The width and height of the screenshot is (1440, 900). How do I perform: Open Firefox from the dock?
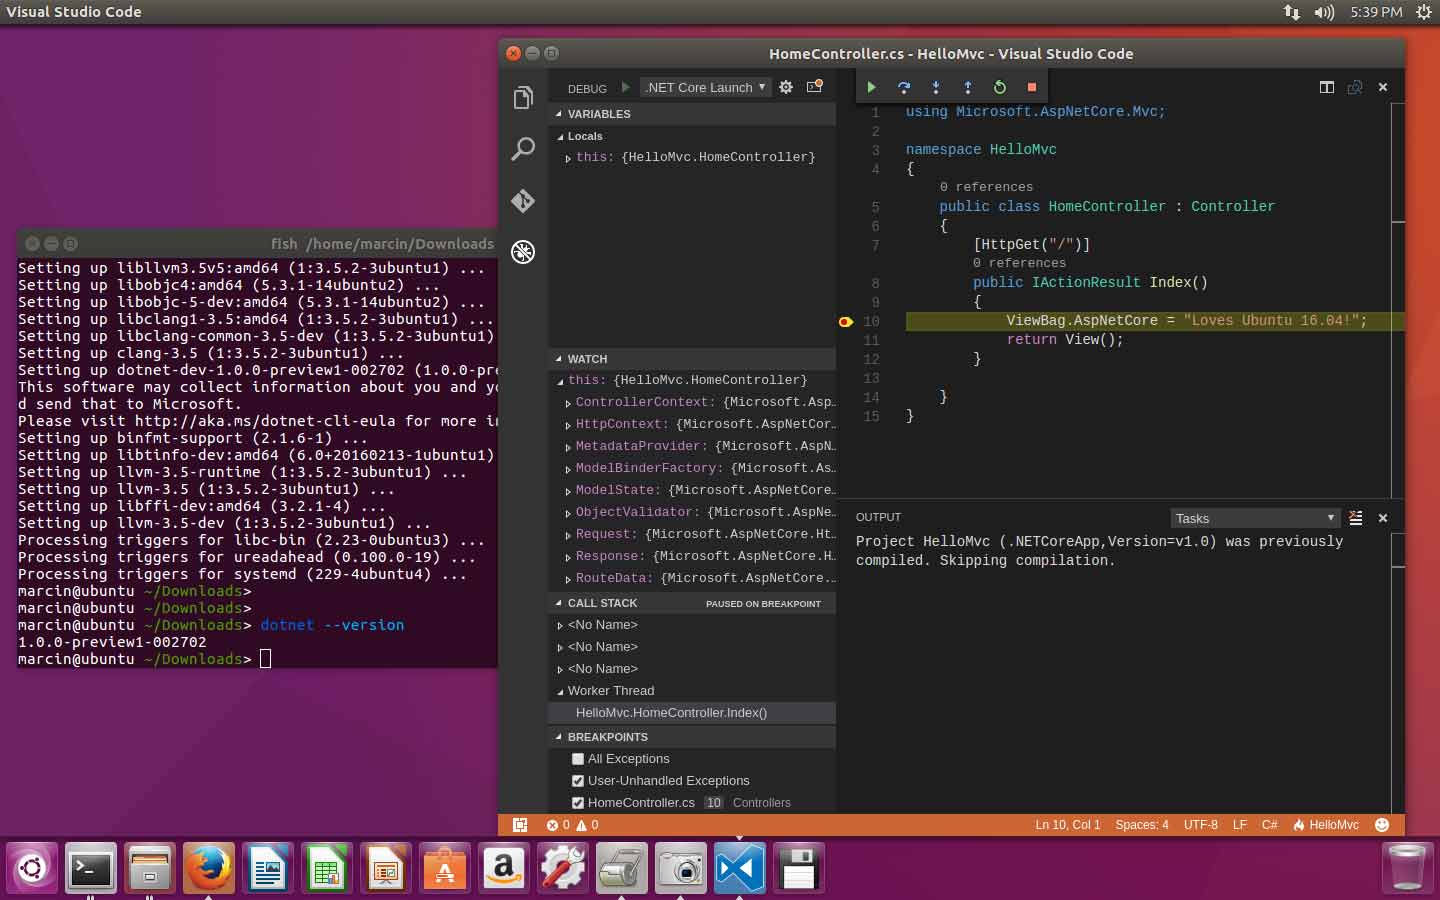click(x=208, y=868)
